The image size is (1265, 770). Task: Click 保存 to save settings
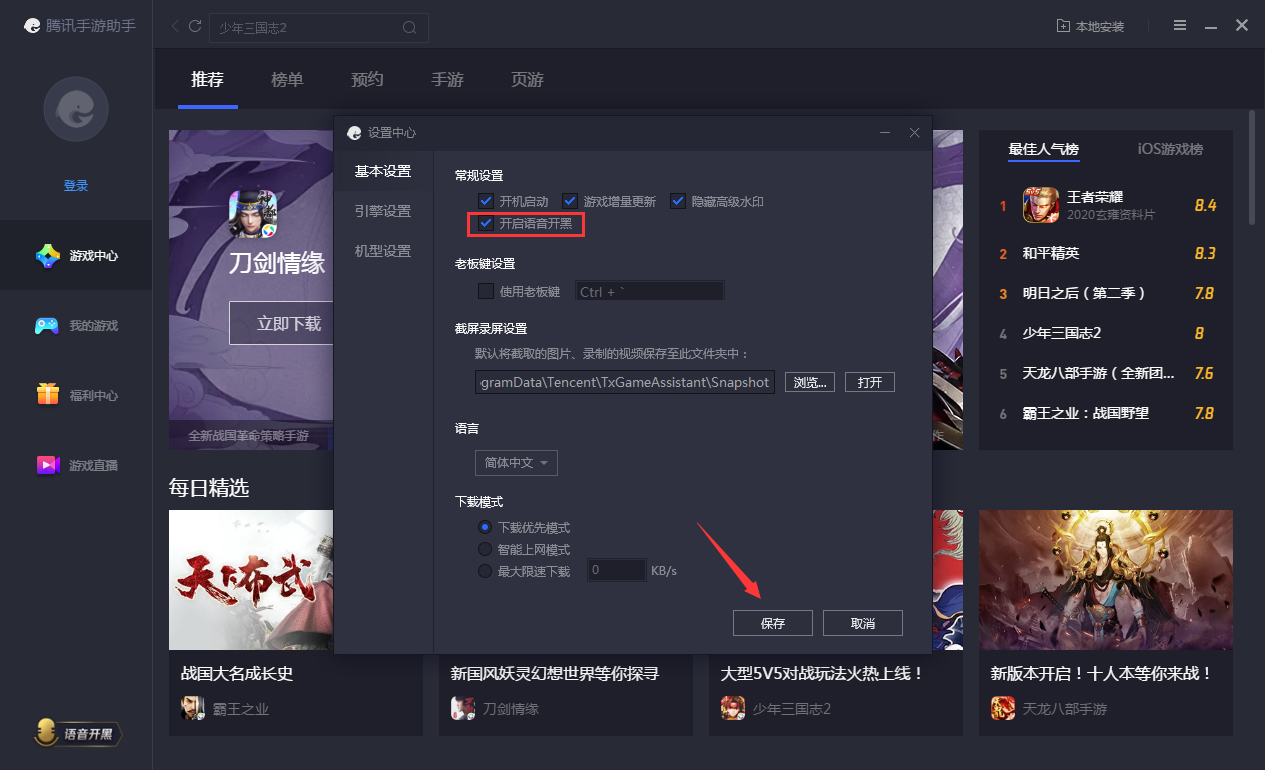click(x=772, y=622)
